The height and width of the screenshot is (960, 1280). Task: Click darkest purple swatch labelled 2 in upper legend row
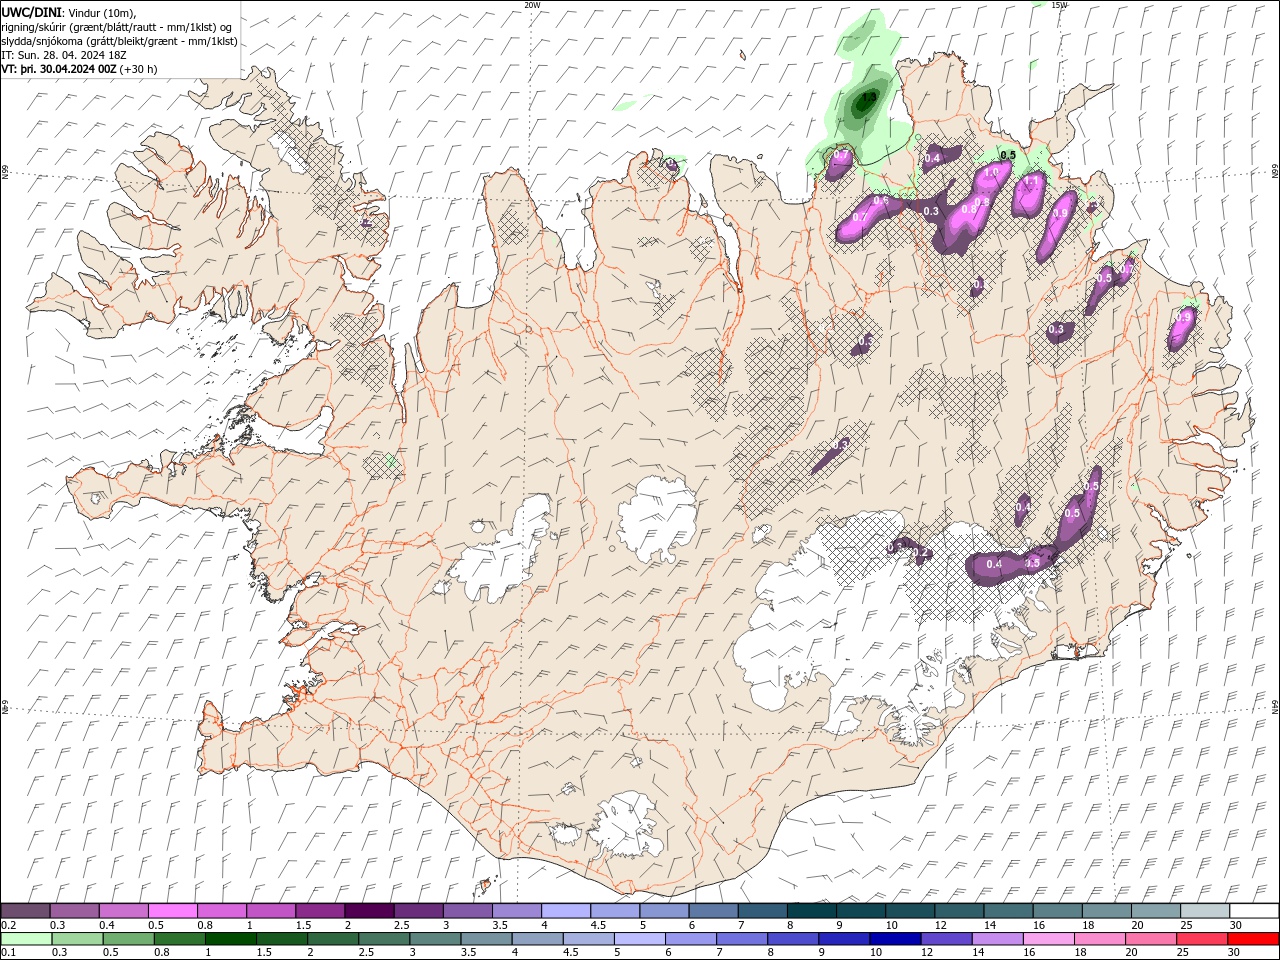[x=369, y=911]
